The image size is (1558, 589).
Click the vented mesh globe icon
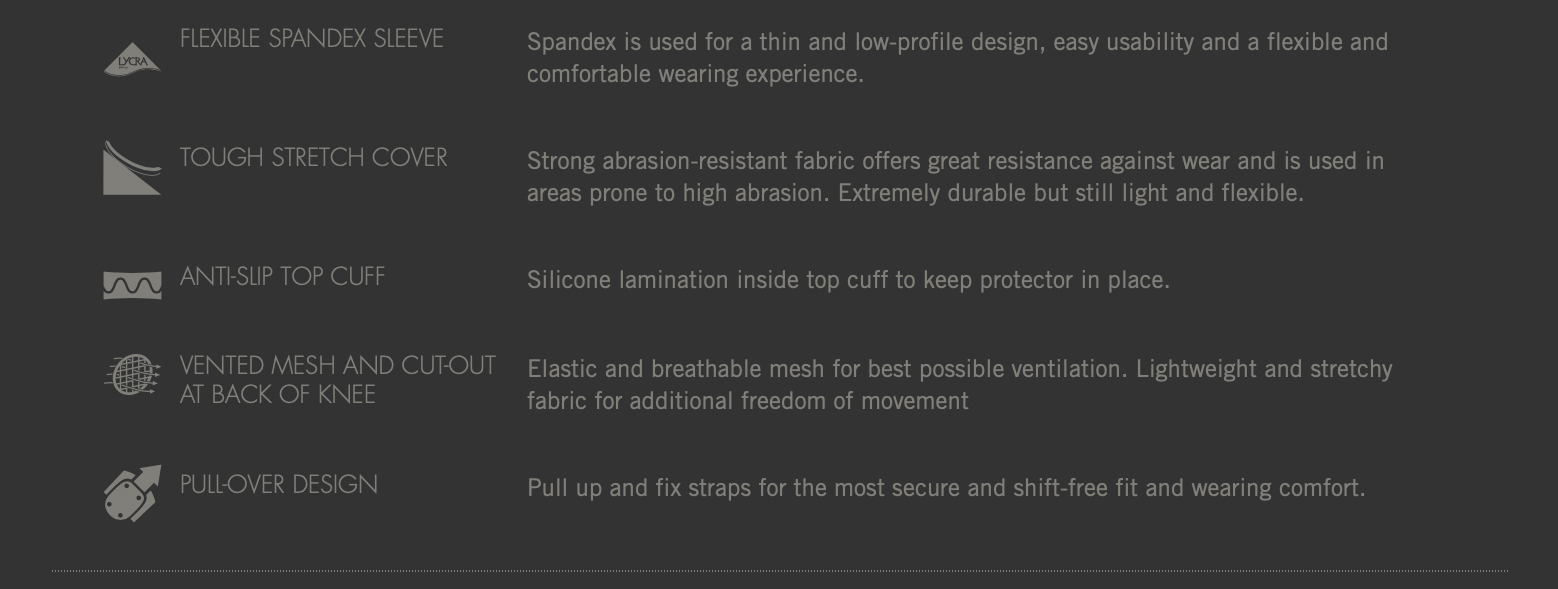[x=132, y=374]
